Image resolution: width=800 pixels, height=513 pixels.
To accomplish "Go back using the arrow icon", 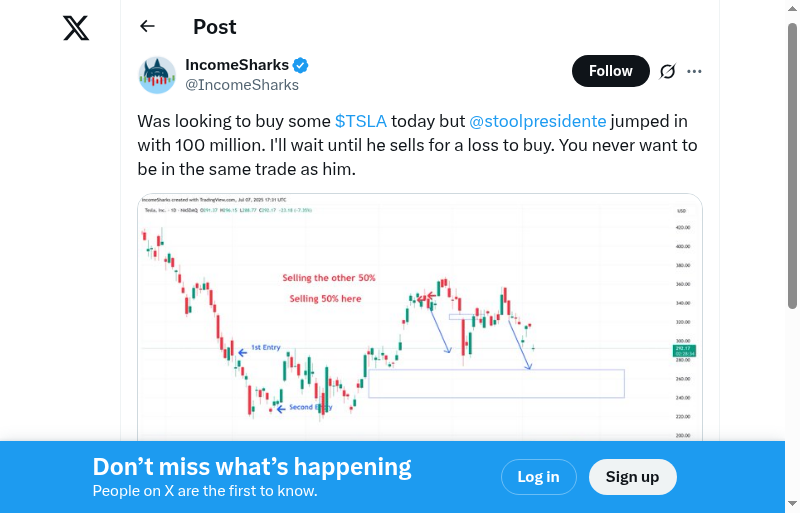I will [x=148, y=27].
